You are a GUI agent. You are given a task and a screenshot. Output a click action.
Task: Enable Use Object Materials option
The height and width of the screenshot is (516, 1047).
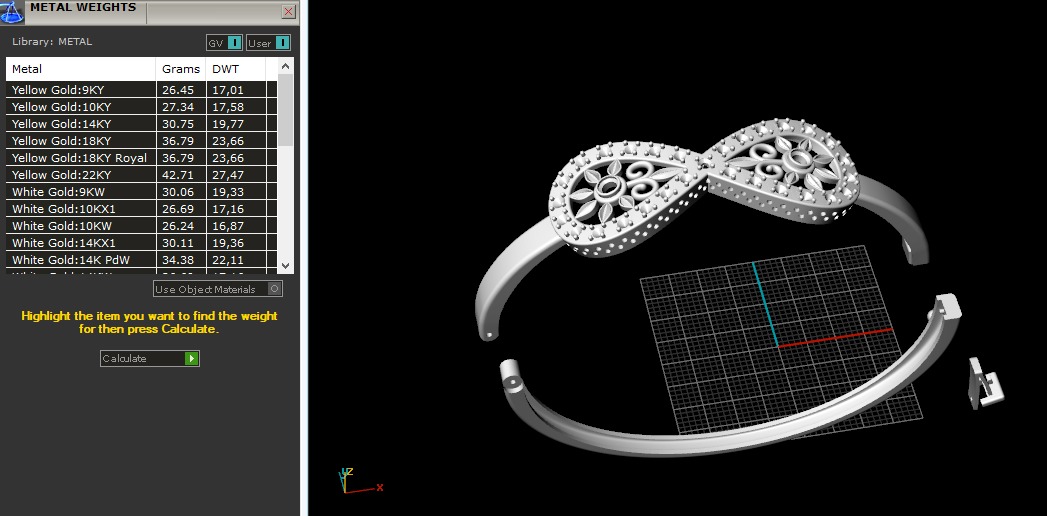pos(218,289)
